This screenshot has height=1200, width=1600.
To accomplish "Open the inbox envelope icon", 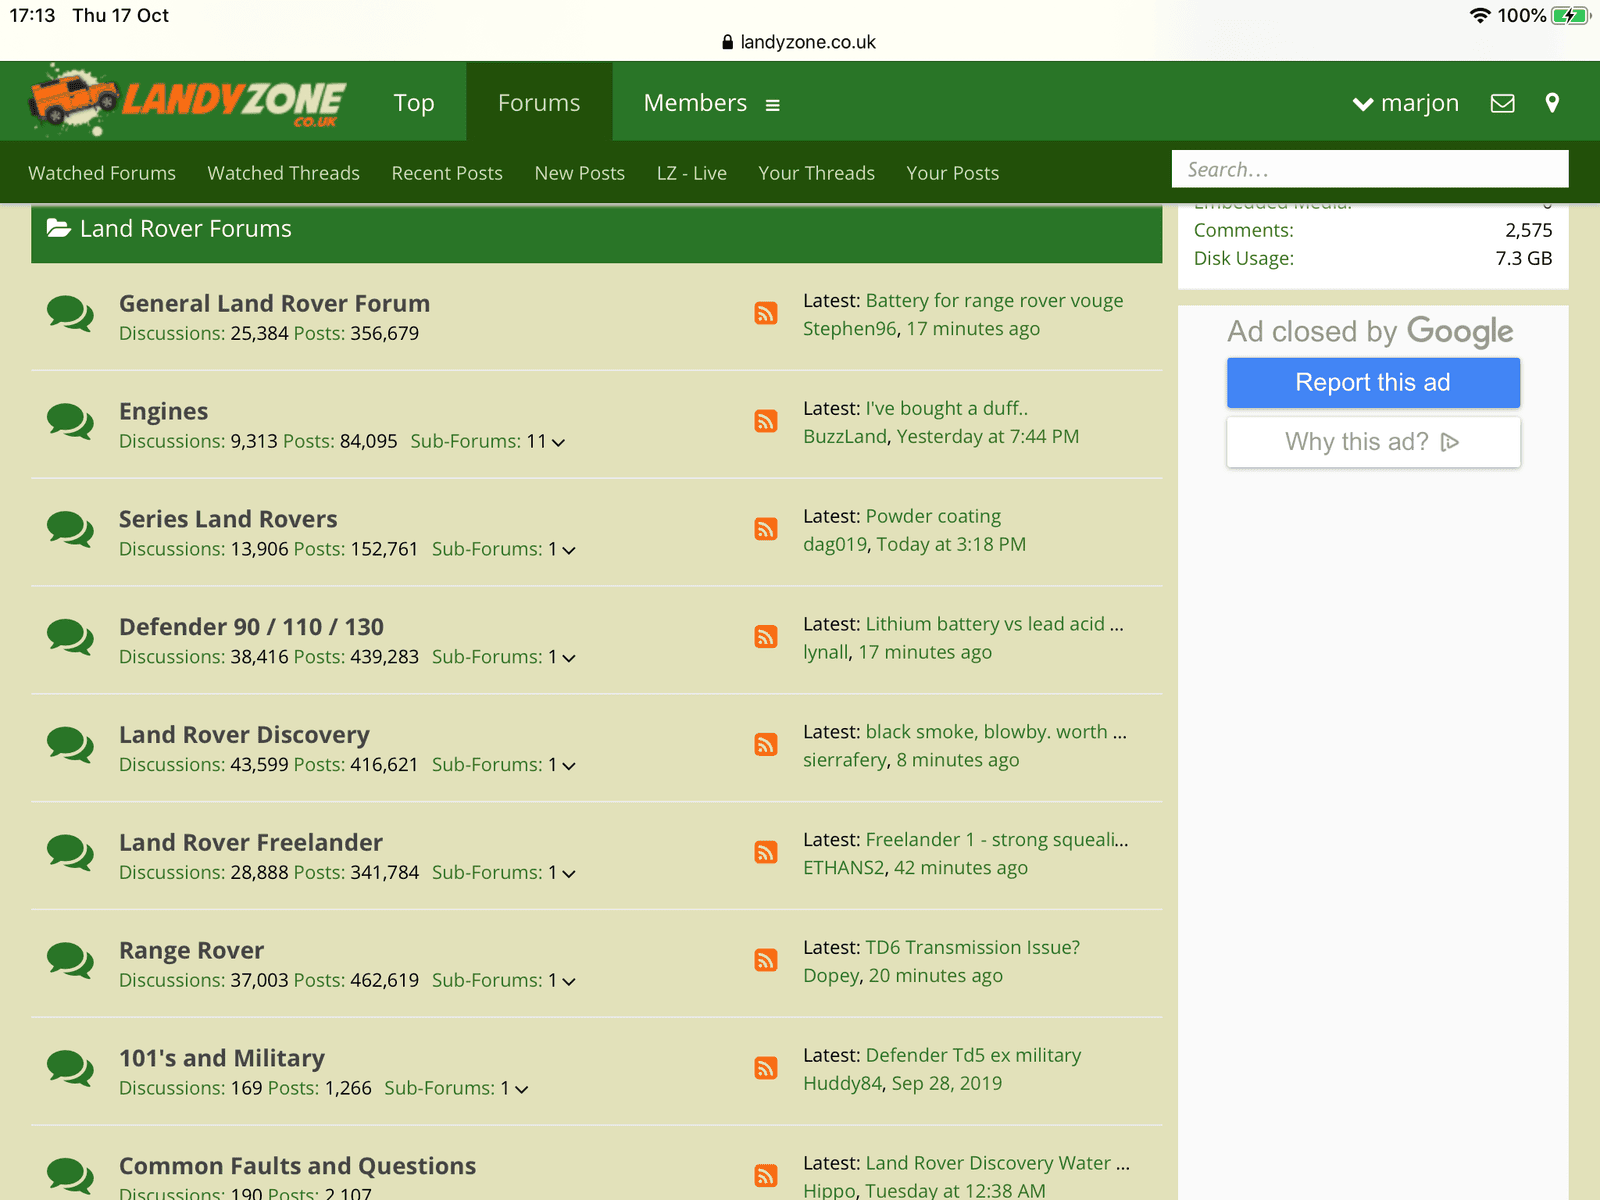I will (x=1502, y=103).
